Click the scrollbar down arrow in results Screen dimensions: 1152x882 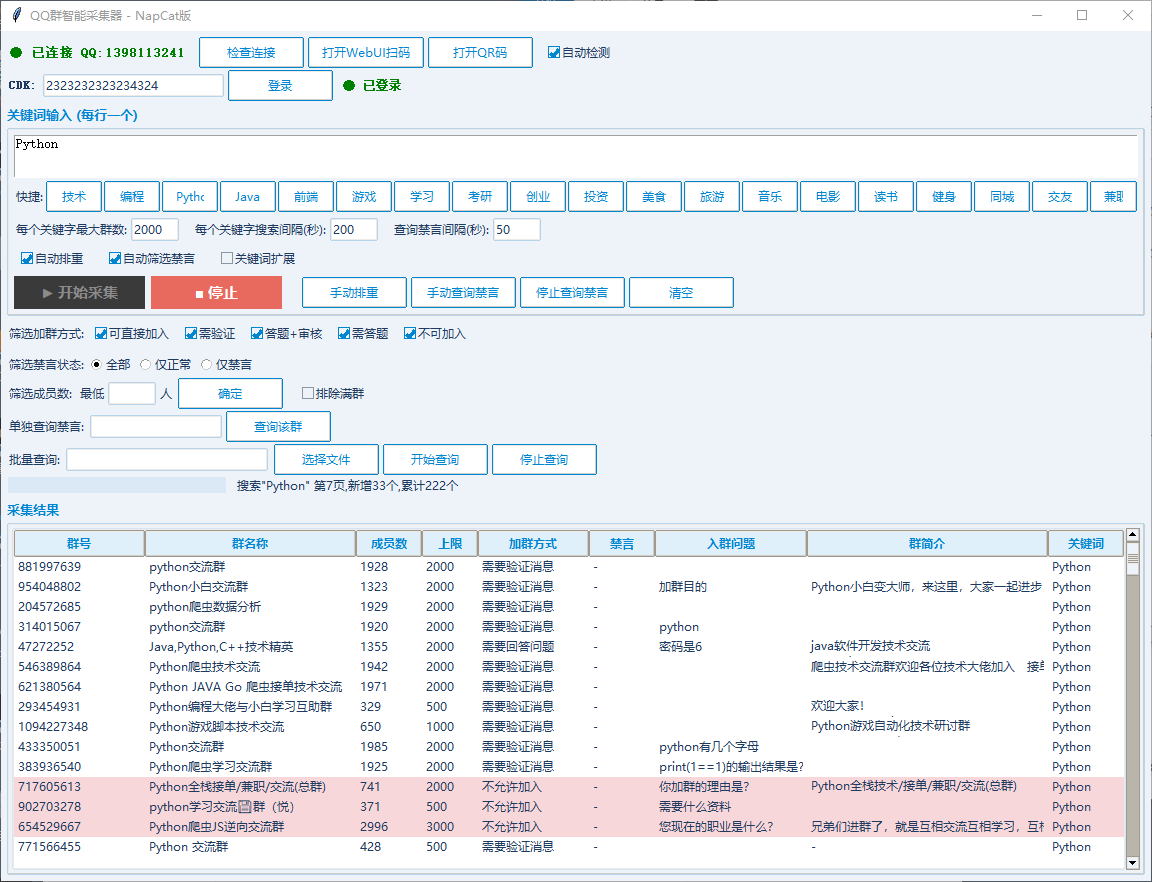click(x=1132, y=863)
